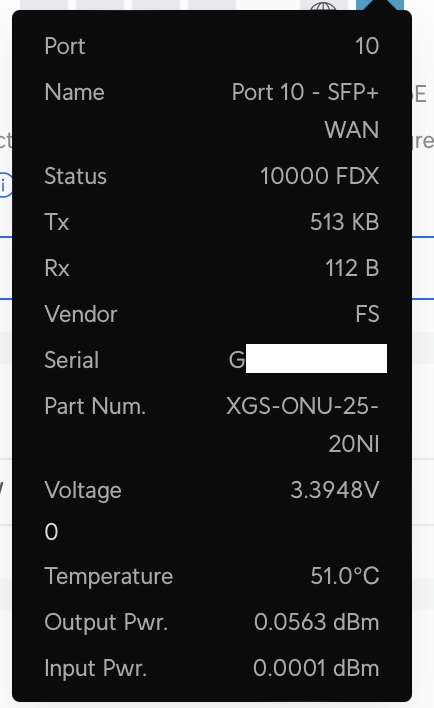Viewport: 434px width, 708px height.
Task: Click the Input Pwr. value 0.0001 dBm
Action: click(316, 668)
